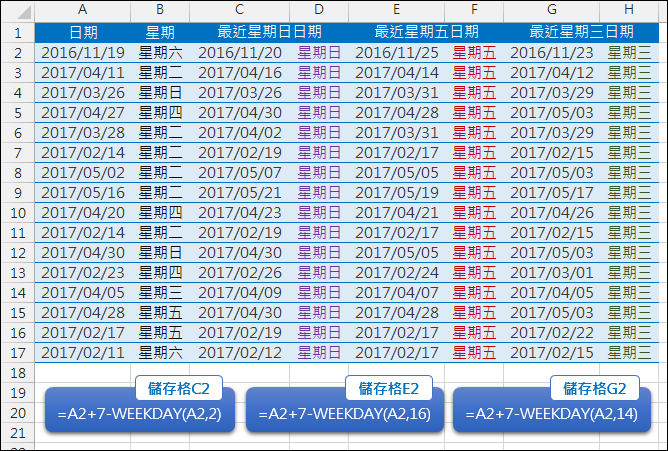Select cell with date 2017/03/01
Image resolution: width=668 pixels, height=451 pixels.
[x=552, y=273]
